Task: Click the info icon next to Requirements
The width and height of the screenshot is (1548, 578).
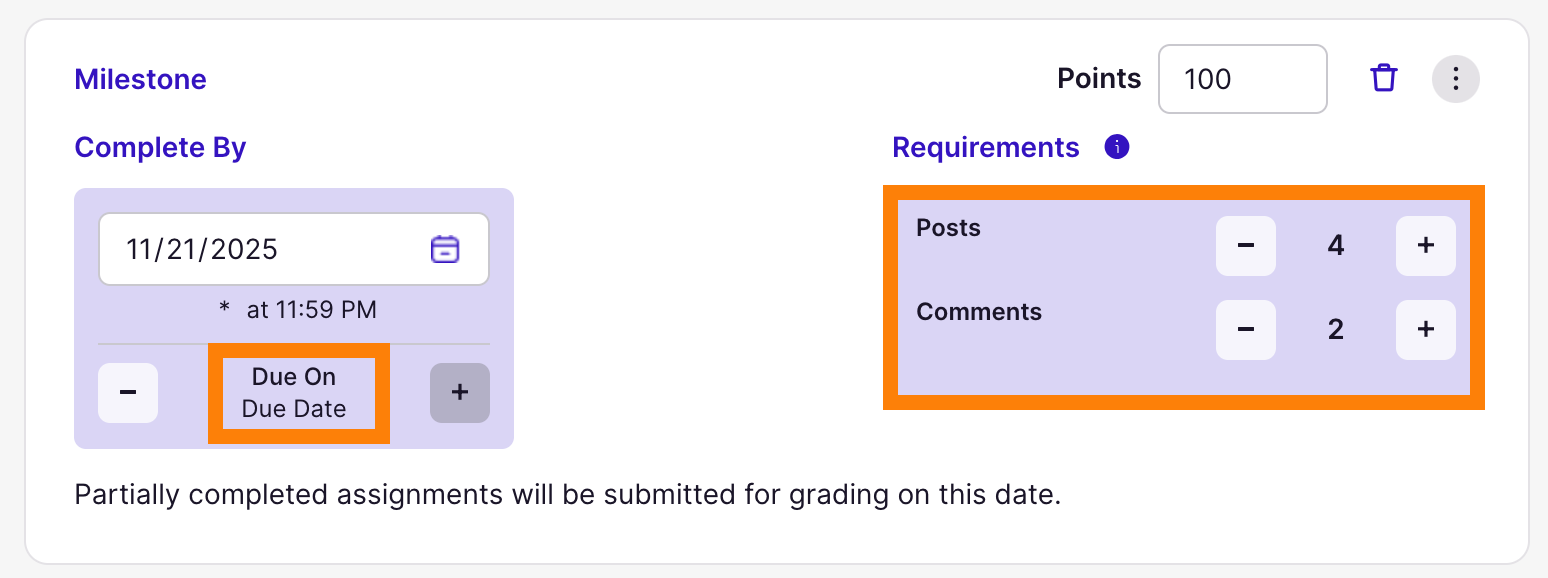Action: point(1117,146)
